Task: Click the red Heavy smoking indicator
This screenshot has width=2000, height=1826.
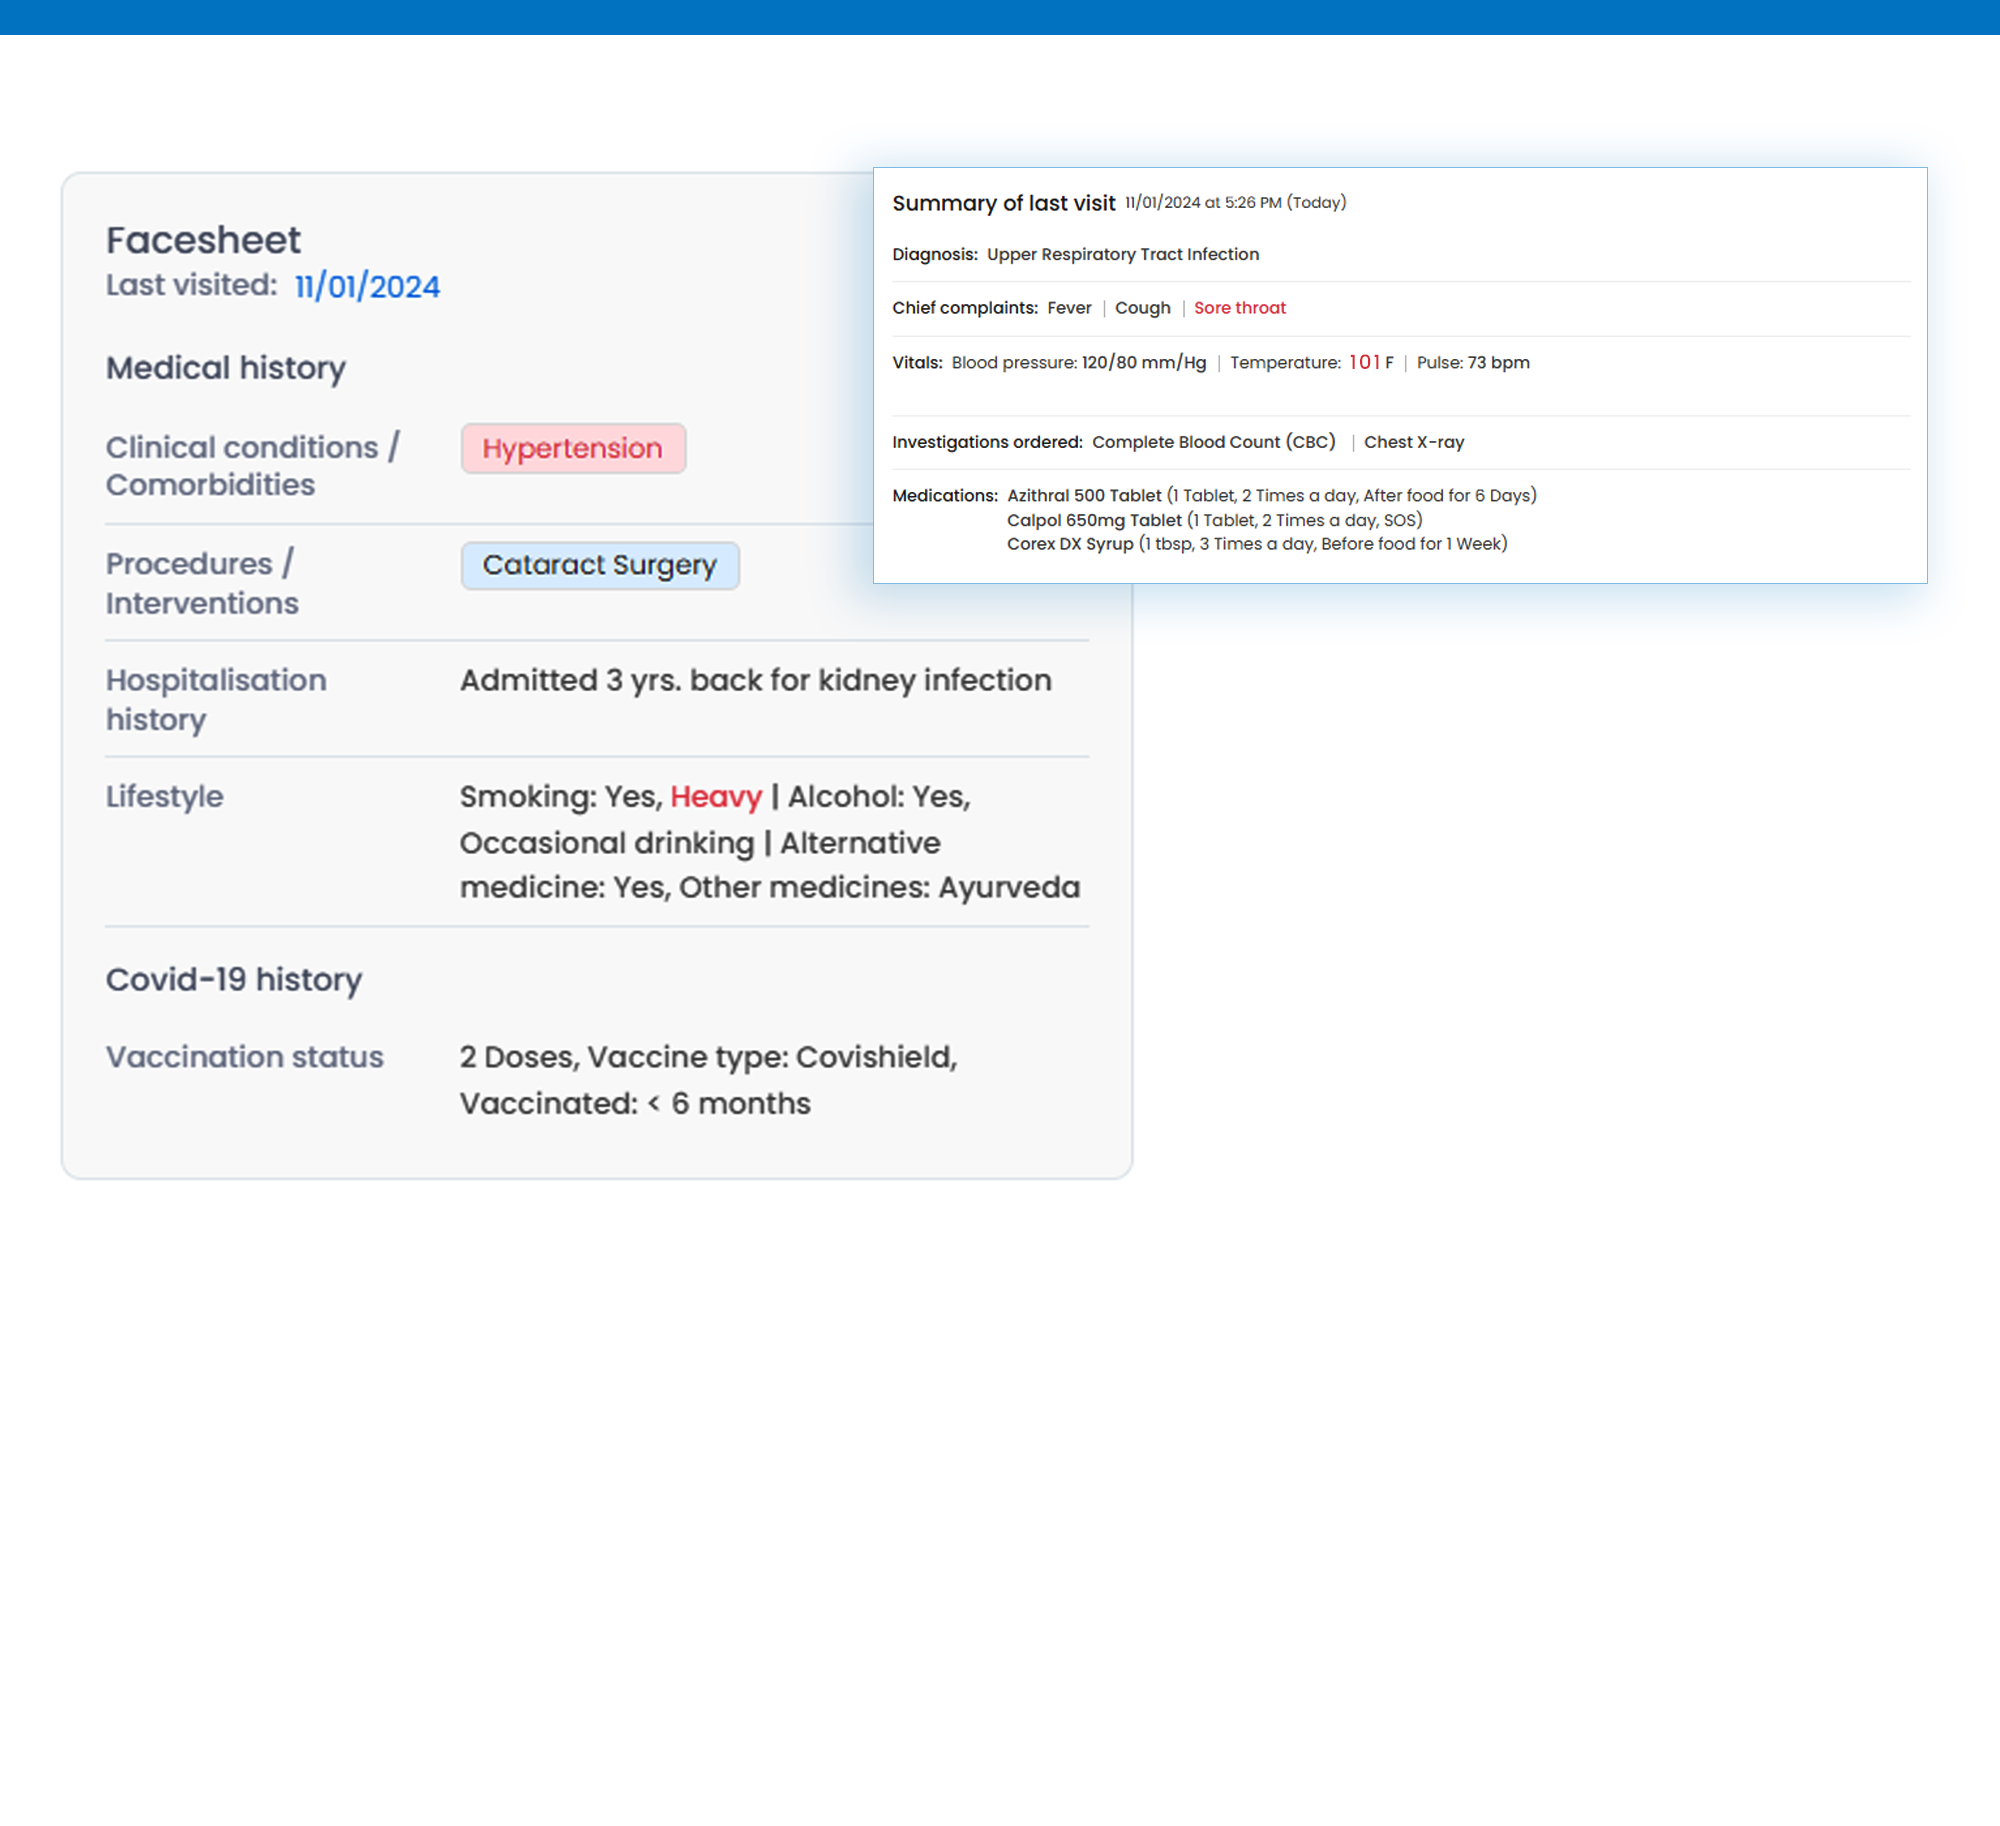Action: coord(715,797)
